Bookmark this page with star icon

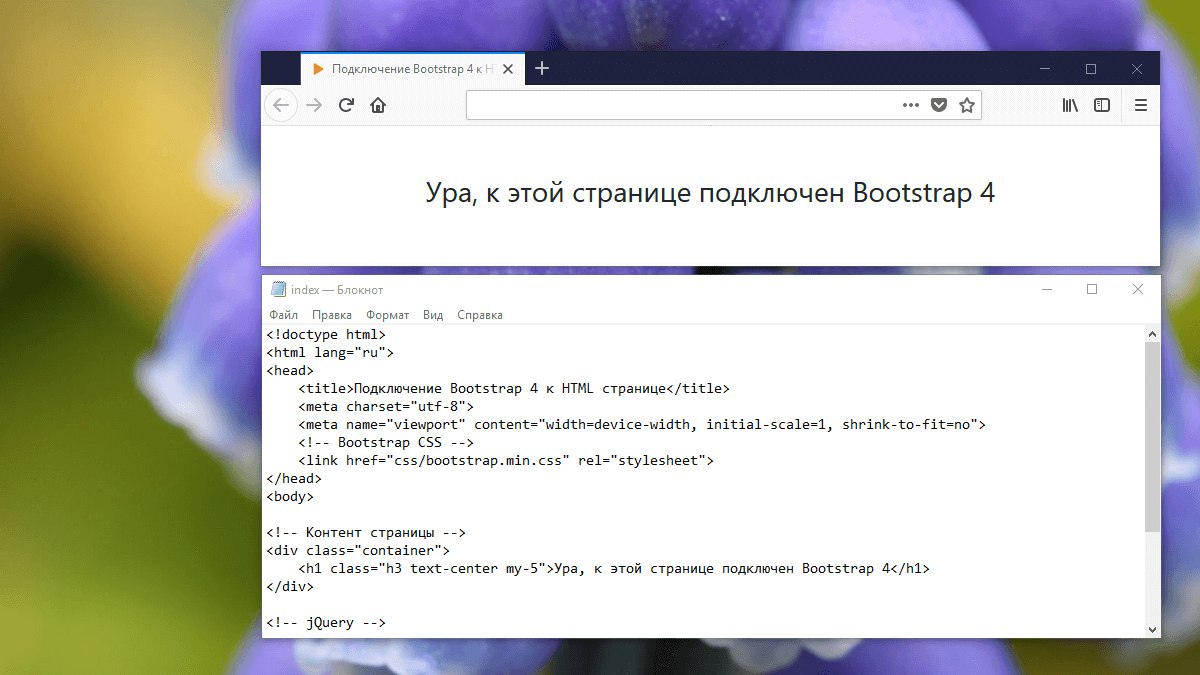(x=967, y=105)
